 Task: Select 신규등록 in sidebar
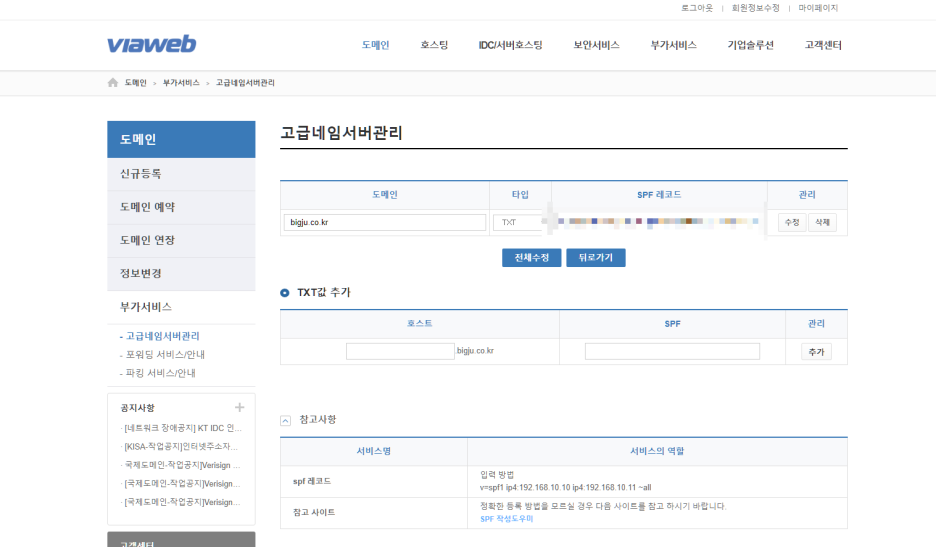(x=181, y=174)
